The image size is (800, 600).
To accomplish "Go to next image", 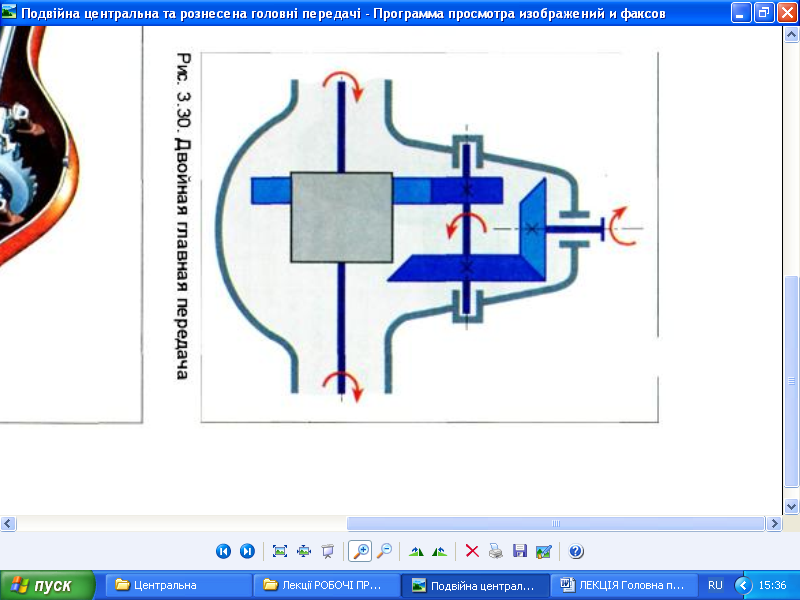I will pyautogui.click(x=247, y=551).
